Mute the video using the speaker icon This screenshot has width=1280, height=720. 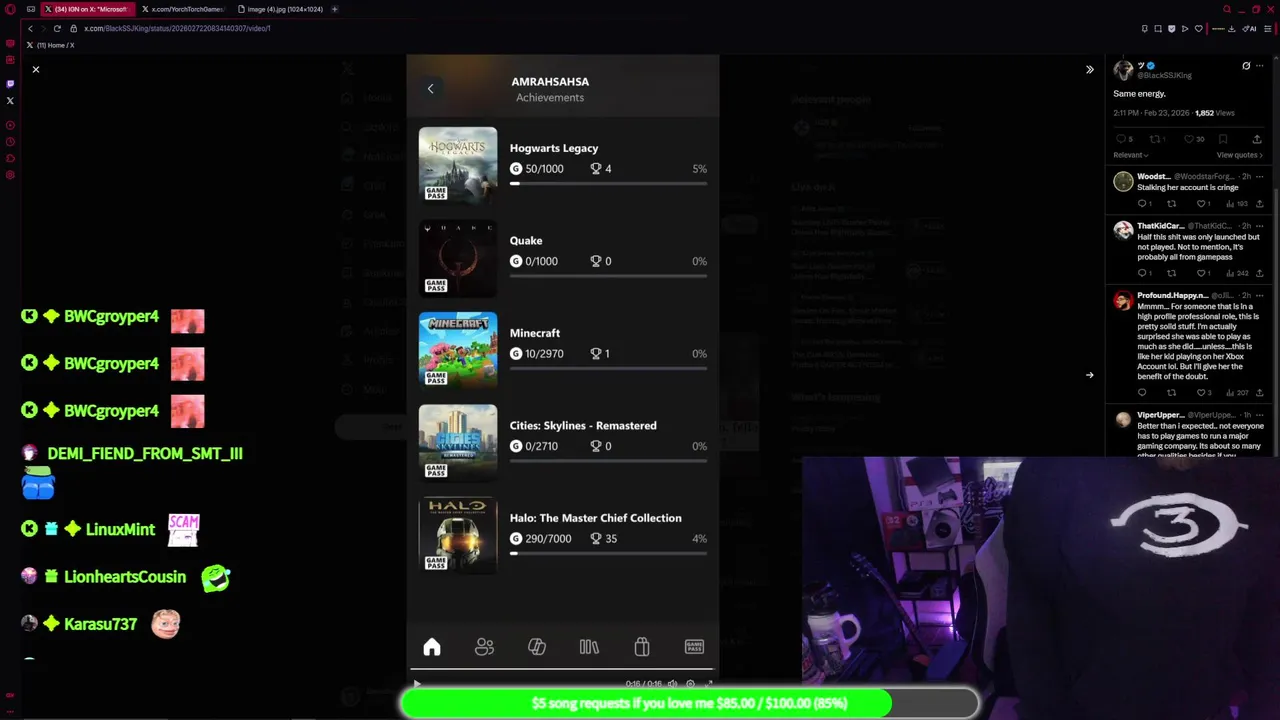tap(672, 684)
